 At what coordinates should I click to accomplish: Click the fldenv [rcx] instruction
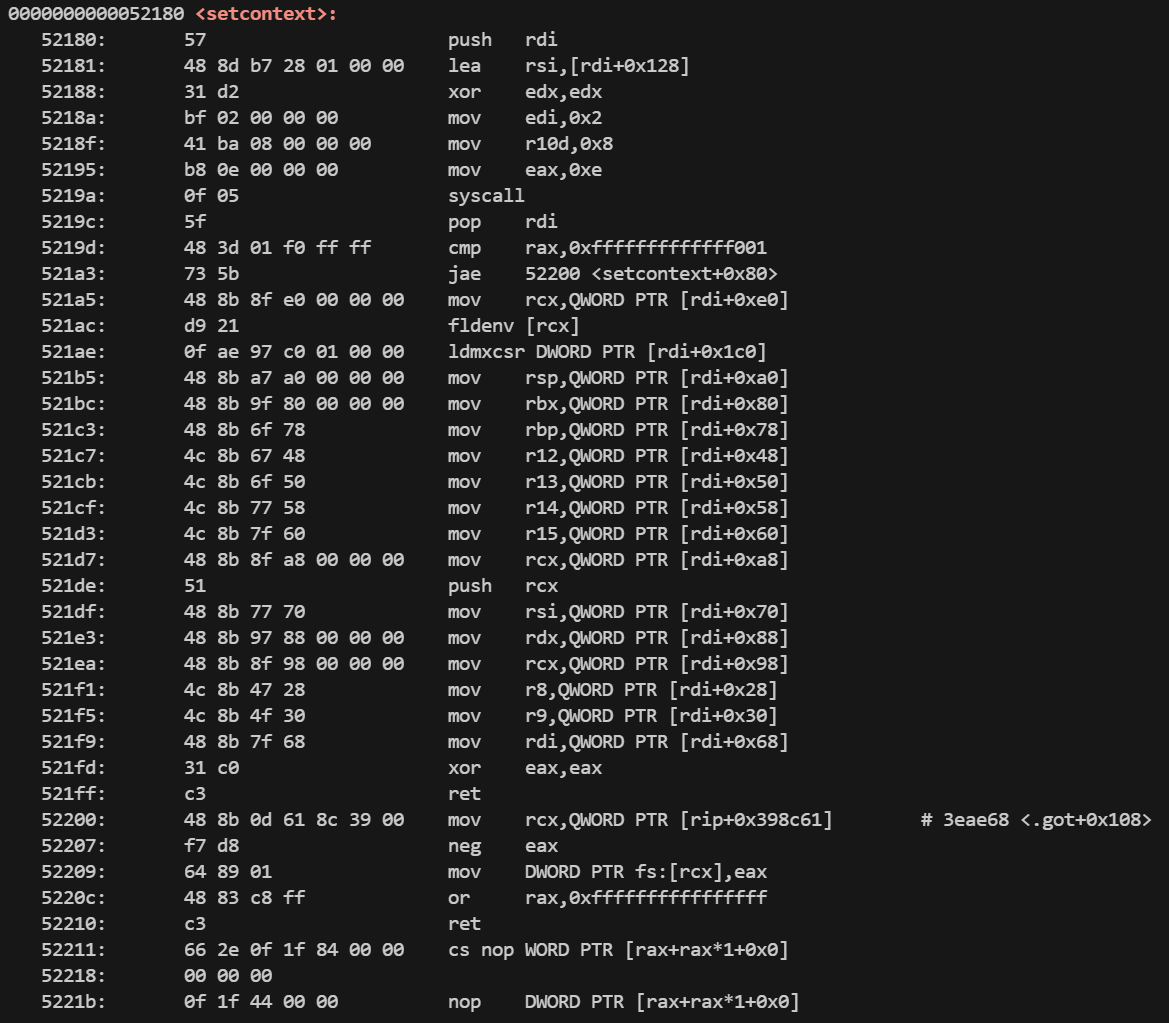click(513, 326)
